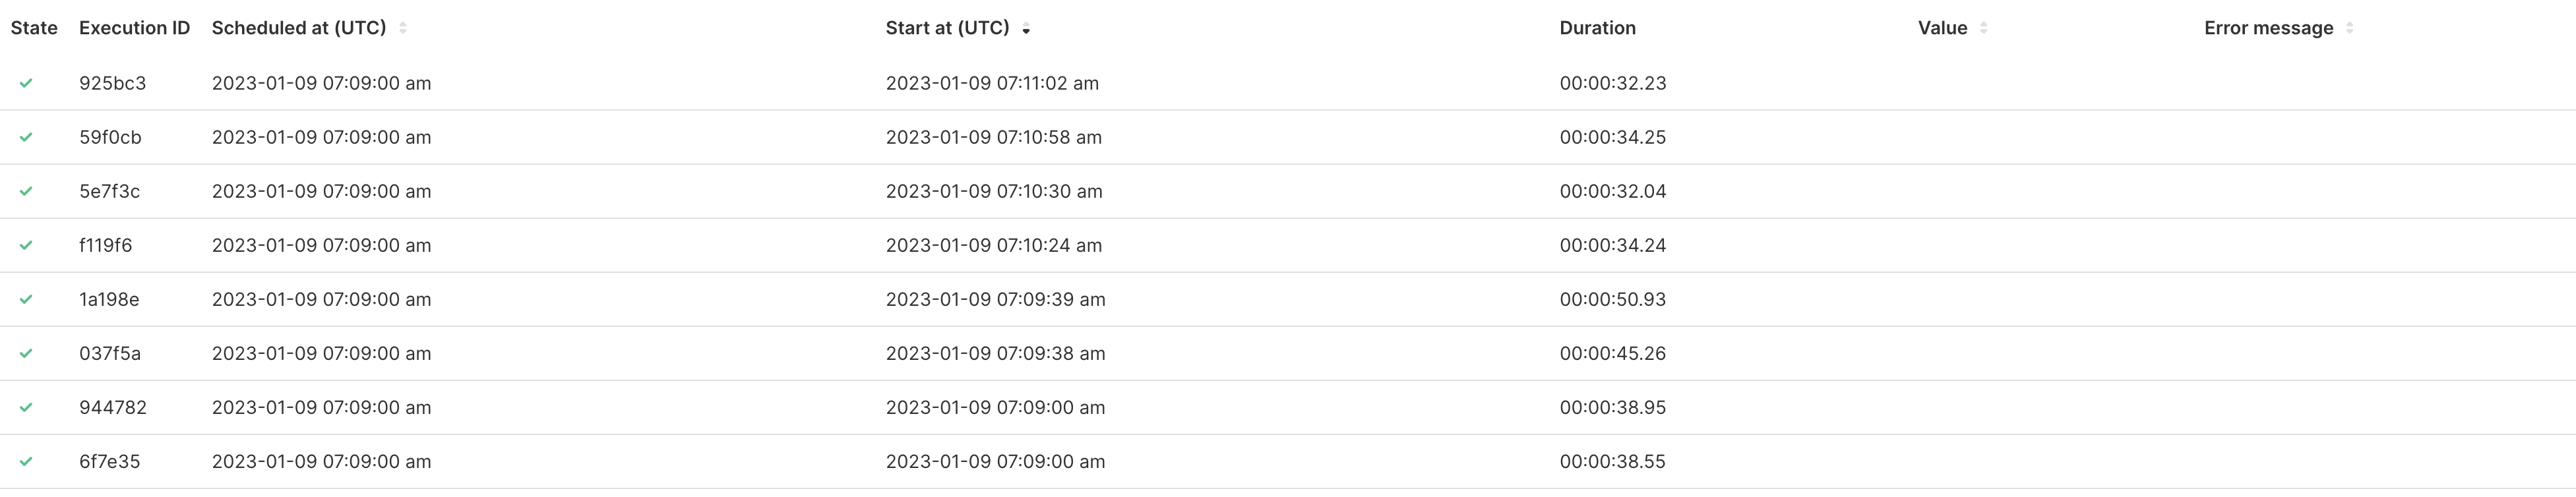Click the success checkmark for execution 925bc3
Image resolution: width=2576 pixels, height=497 pixels.
(26, 83)
